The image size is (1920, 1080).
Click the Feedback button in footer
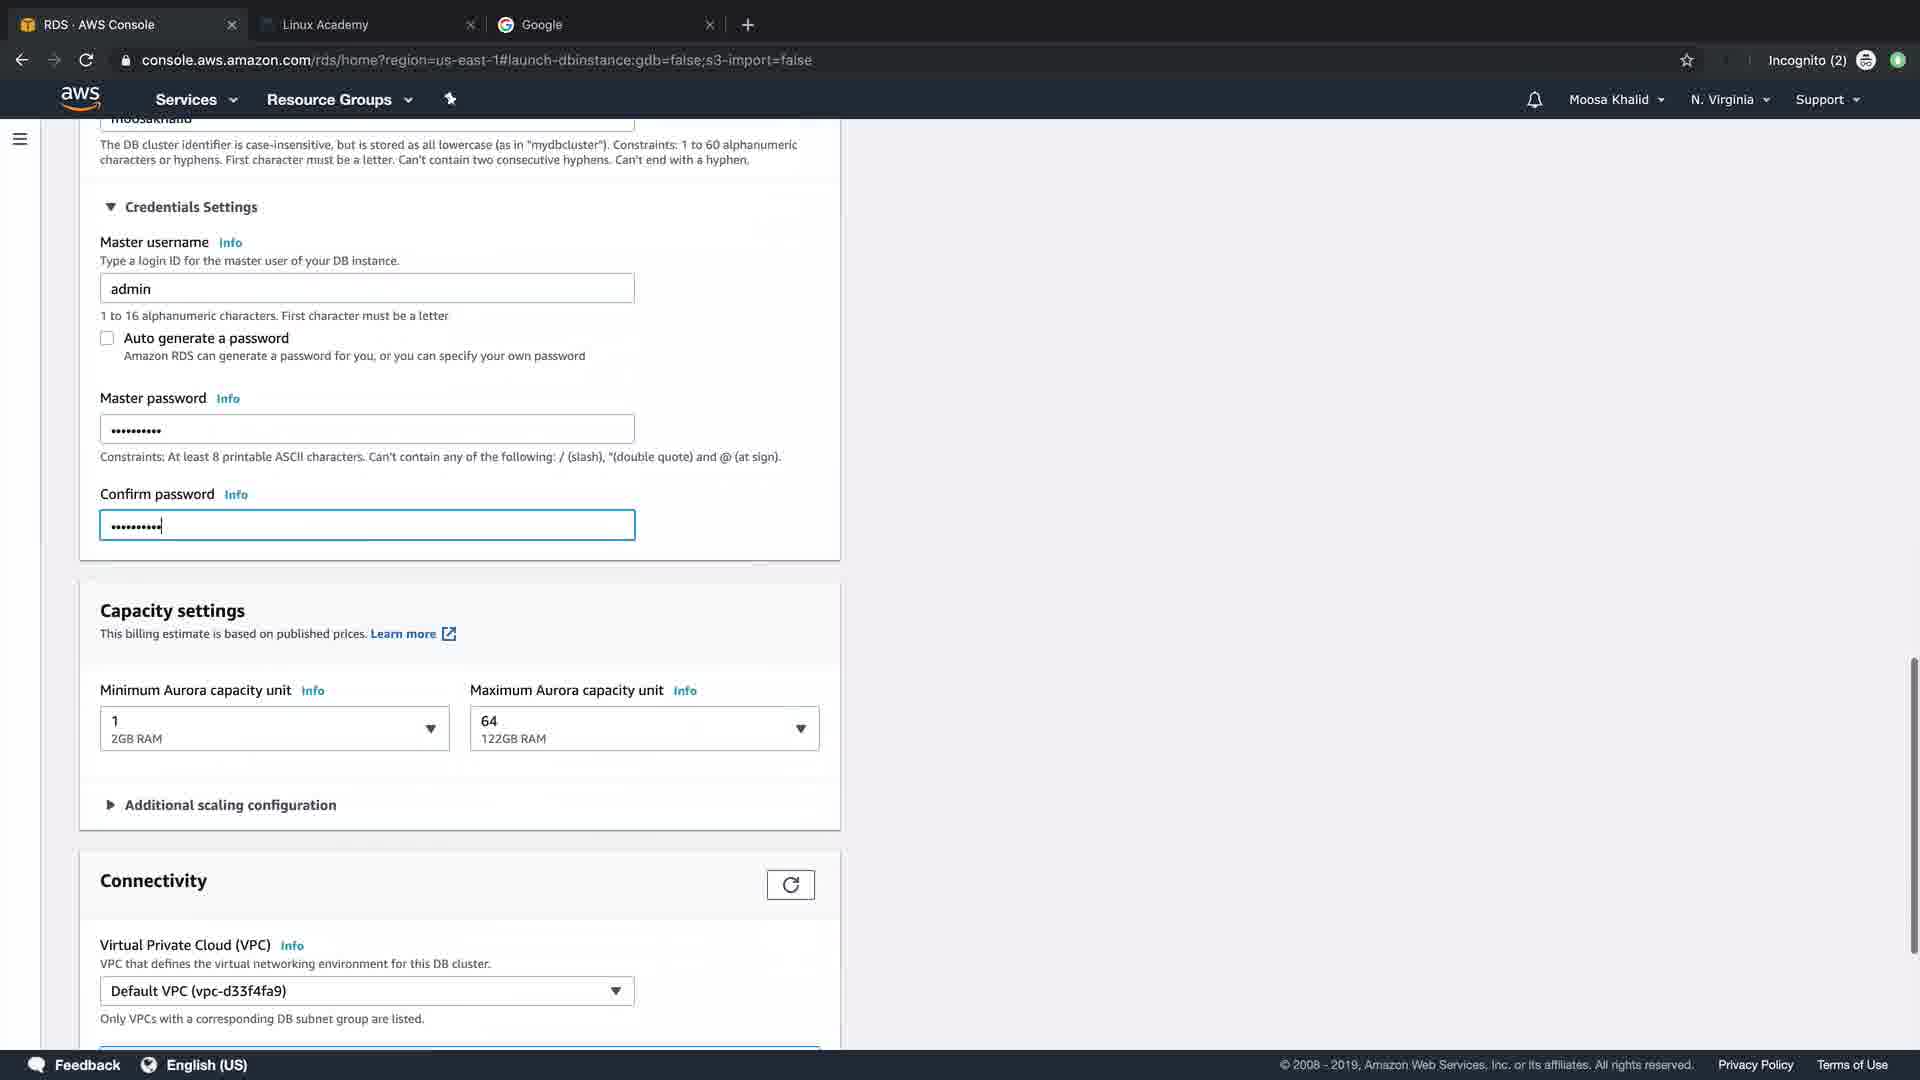coord(75,1065)
